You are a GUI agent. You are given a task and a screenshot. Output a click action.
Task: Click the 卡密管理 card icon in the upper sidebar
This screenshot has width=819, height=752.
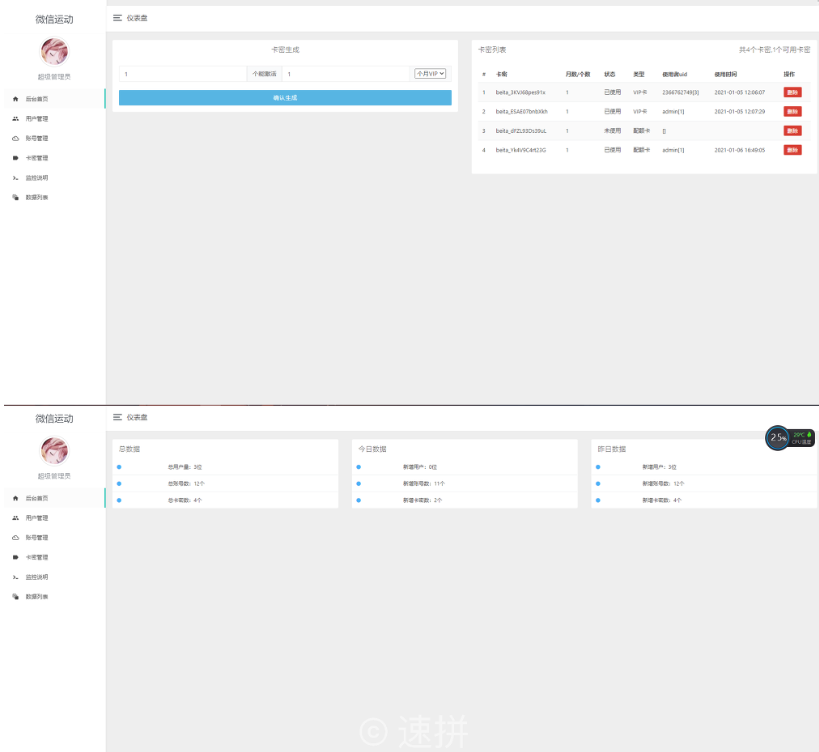(x=15, y=158)
